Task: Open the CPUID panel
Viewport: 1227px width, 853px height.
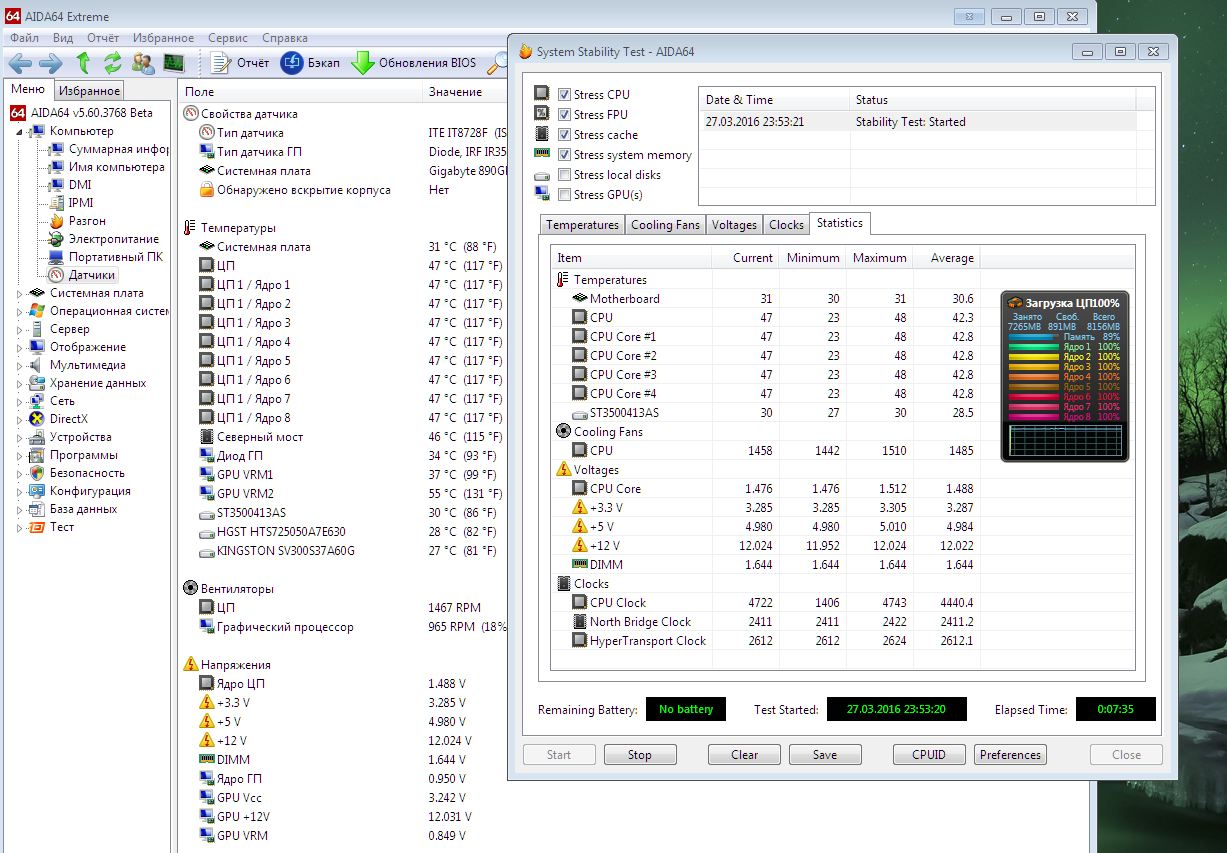Action: [929, 755]
